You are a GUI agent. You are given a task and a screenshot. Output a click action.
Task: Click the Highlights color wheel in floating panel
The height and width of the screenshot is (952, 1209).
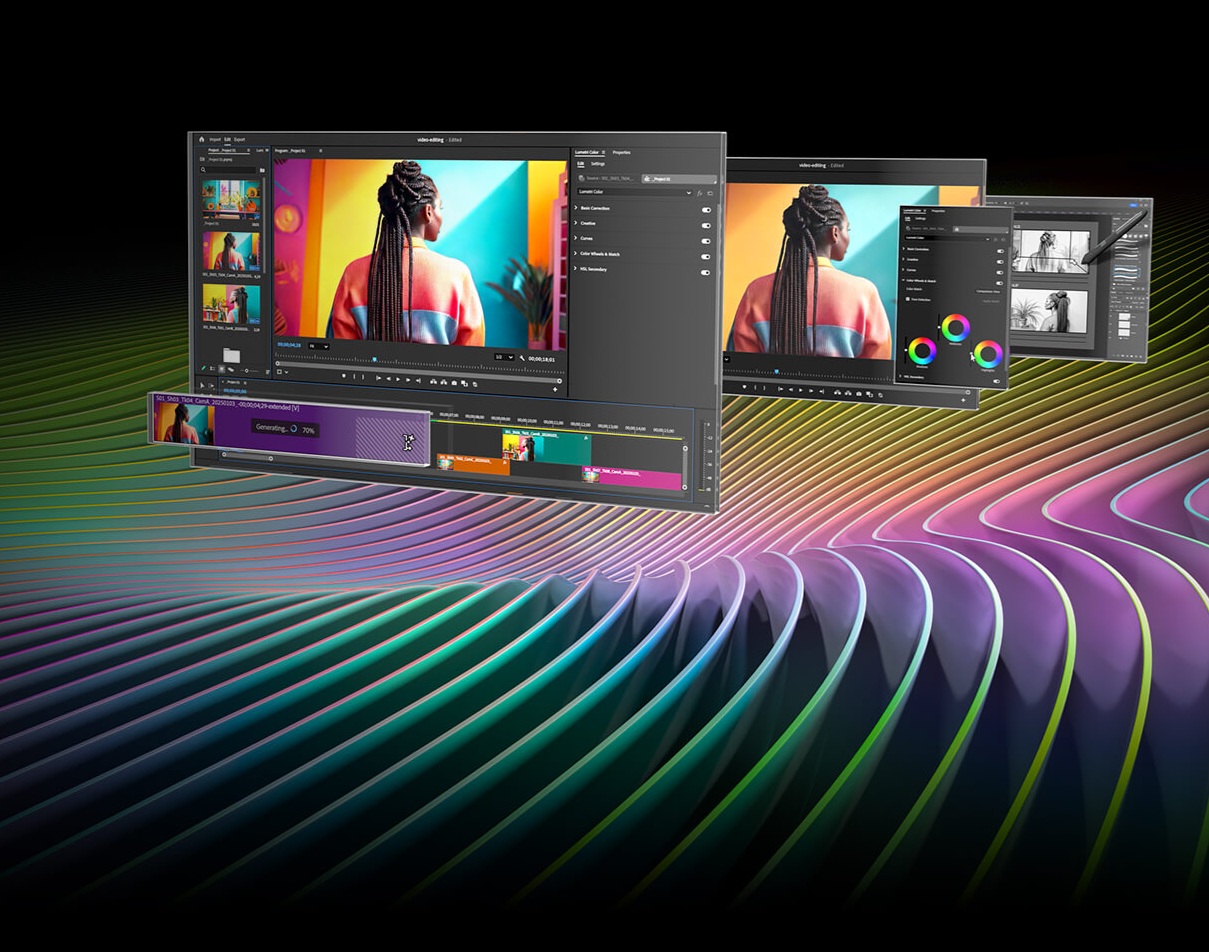(x=988, y=354)
